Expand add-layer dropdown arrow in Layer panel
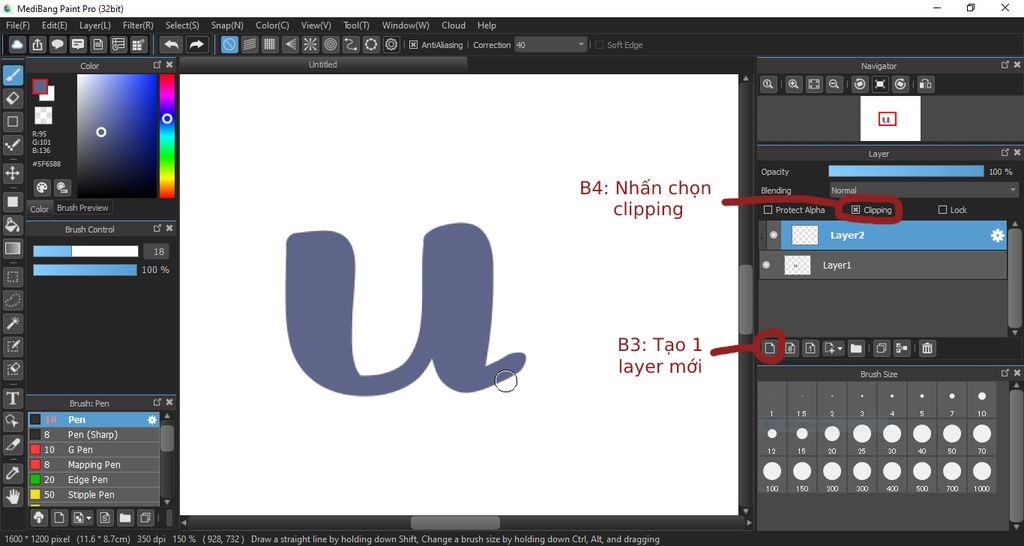Screen dimensions: 1024x546 [x=840, y=349]
